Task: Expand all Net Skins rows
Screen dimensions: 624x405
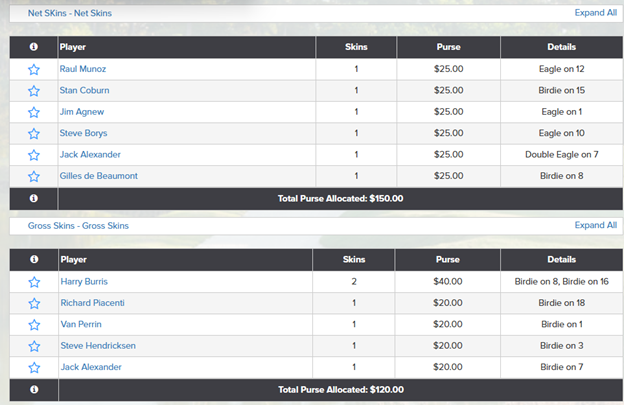Action: pyautogui.click(x=595, y=13)
